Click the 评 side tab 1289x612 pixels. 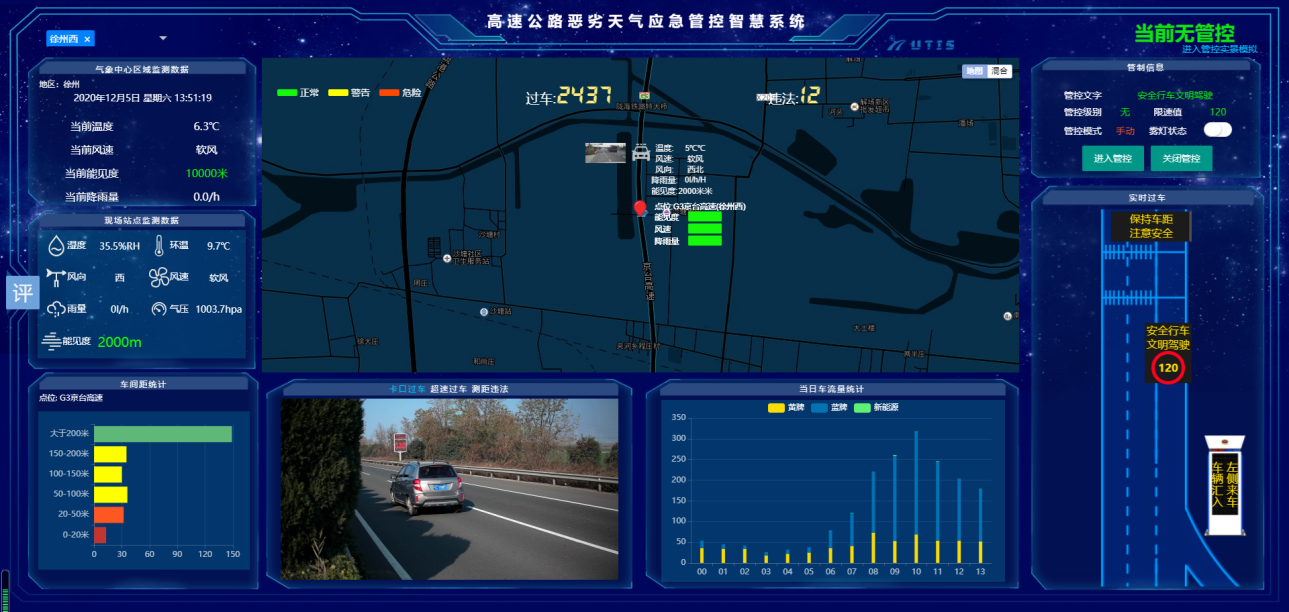pyautogui.click(x=22, y=292)
